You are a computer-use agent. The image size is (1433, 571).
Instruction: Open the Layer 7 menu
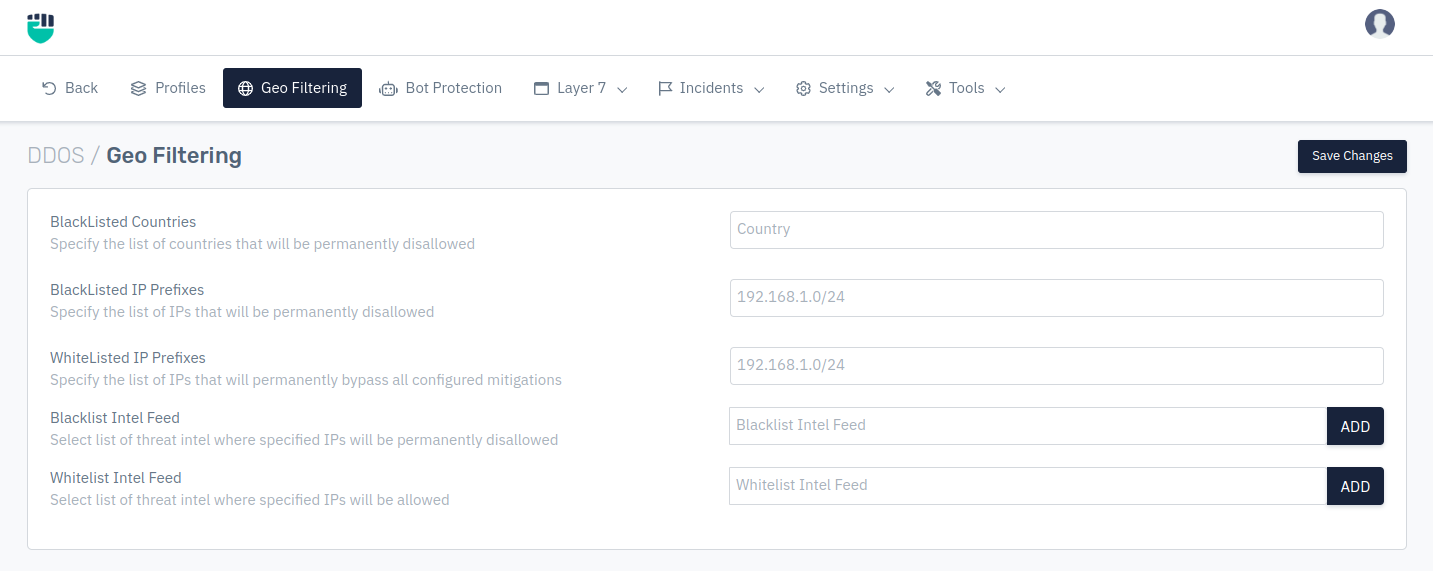coord(581,88)
